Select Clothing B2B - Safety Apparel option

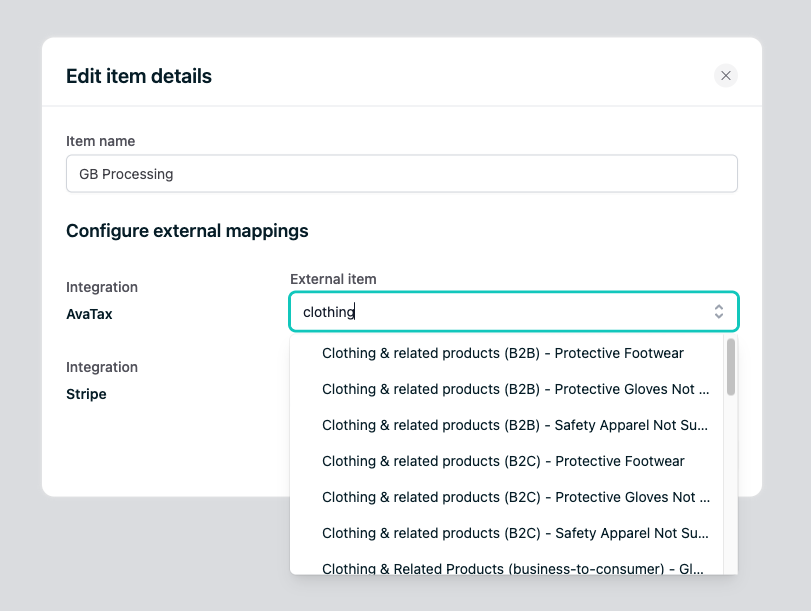(506, 425)
